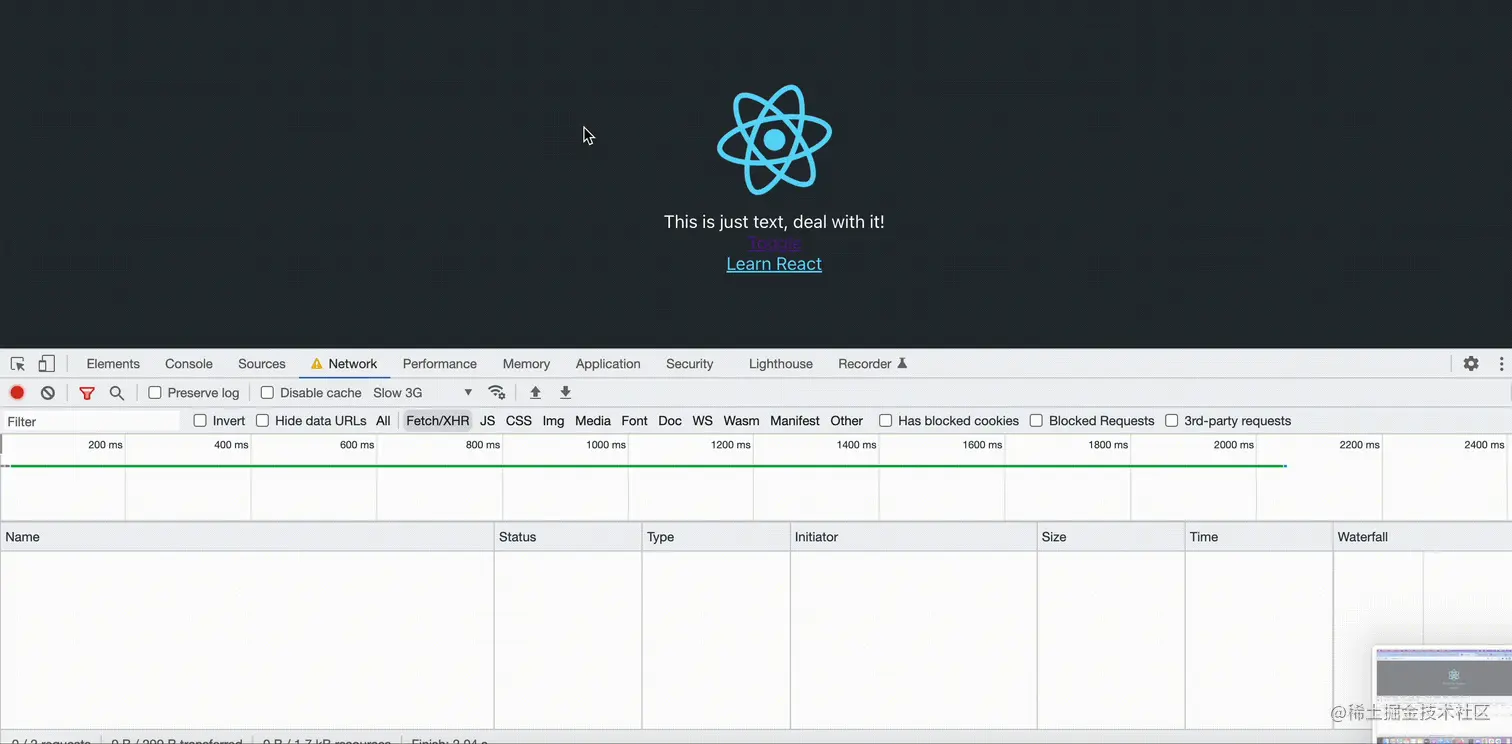Click the 1000 ms timeline marker

(606, 445)
